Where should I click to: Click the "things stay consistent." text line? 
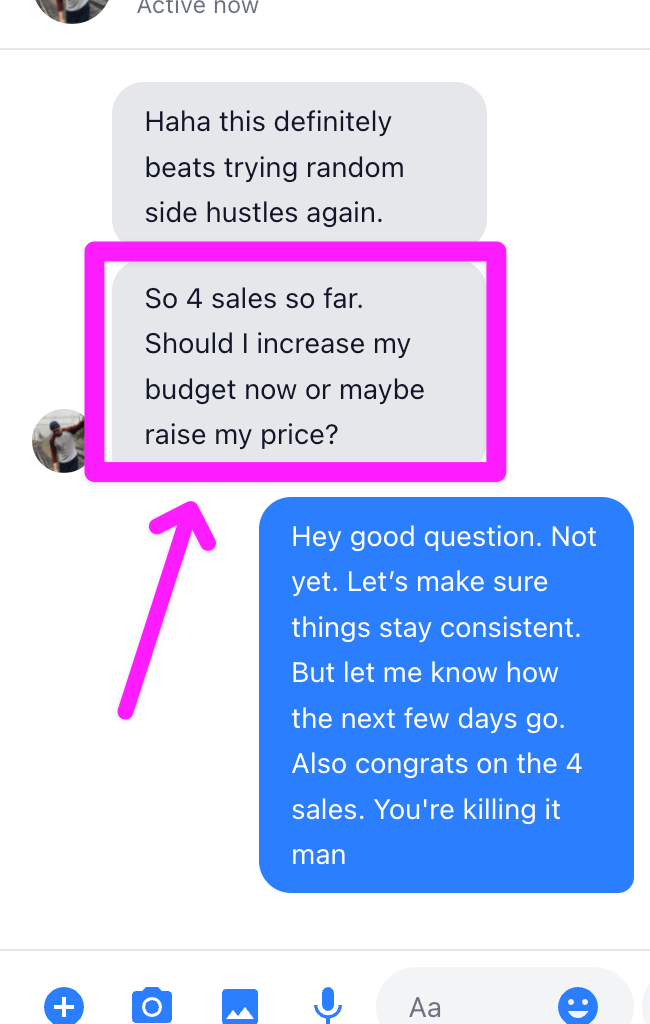(436, 627)
